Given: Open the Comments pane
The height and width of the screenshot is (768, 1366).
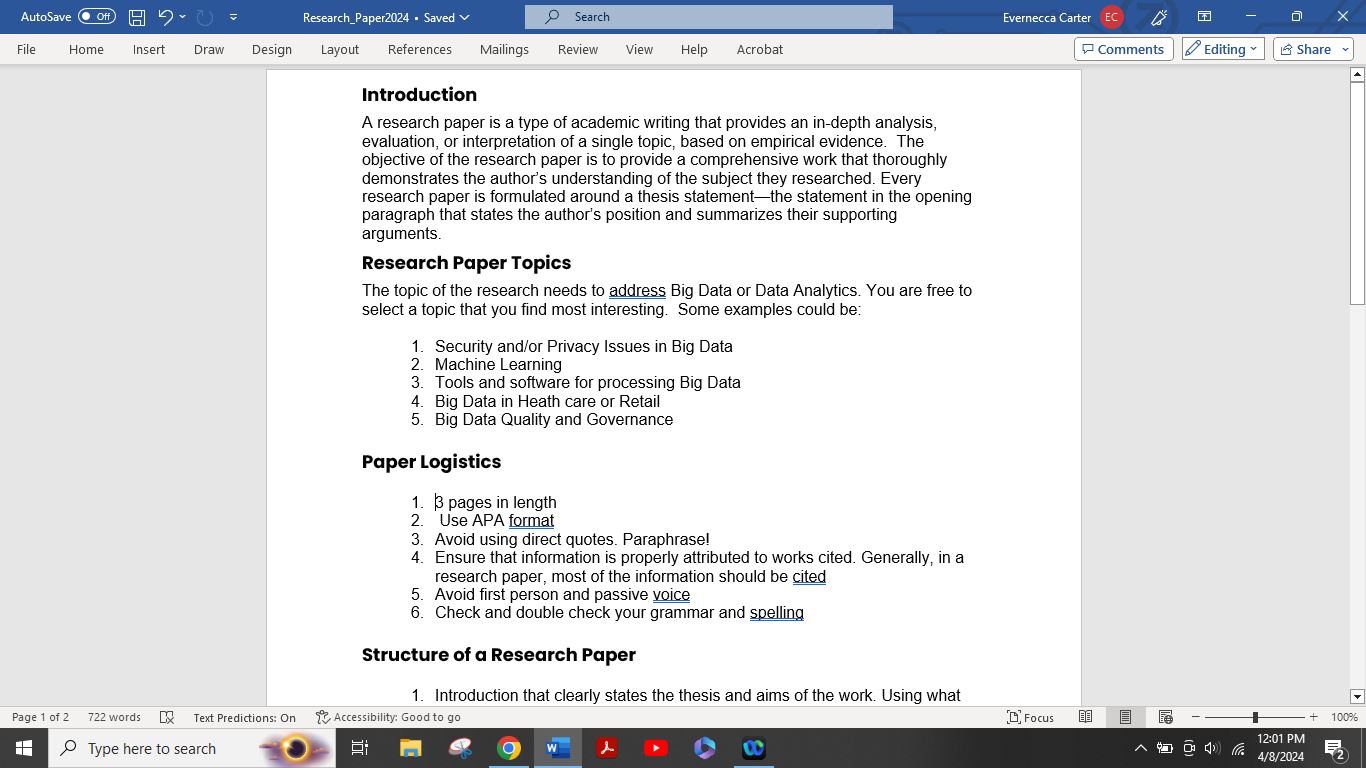Looking at the screenshot, I should (x=1123, y=49).
